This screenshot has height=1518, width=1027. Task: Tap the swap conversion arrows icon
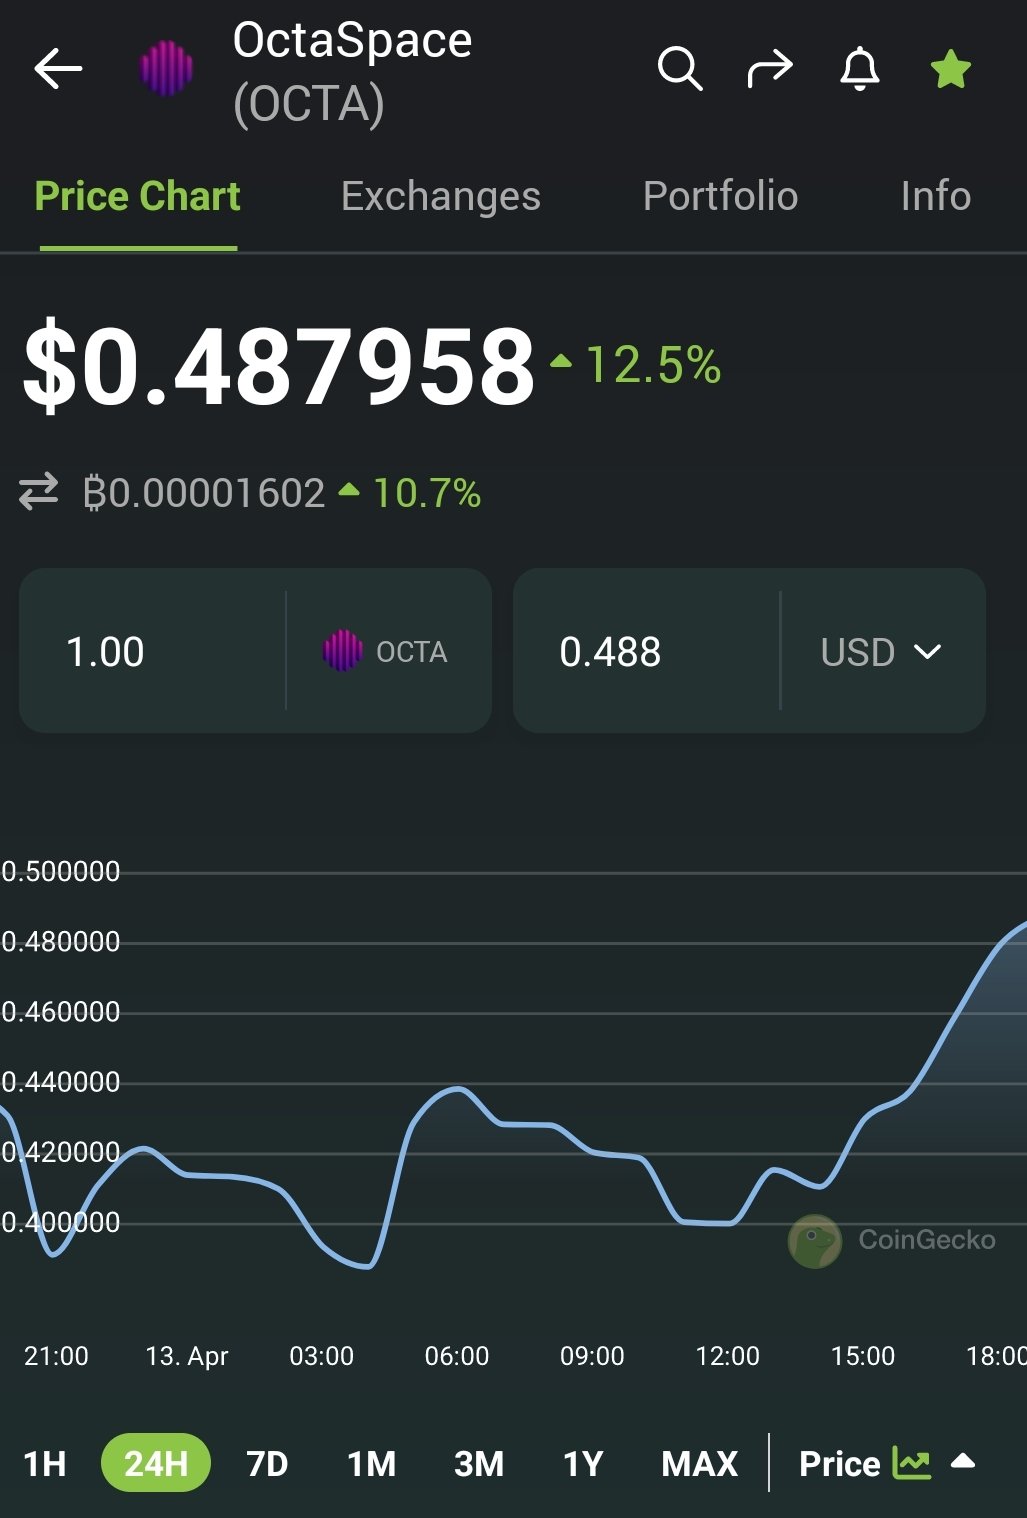pos(38,492)
